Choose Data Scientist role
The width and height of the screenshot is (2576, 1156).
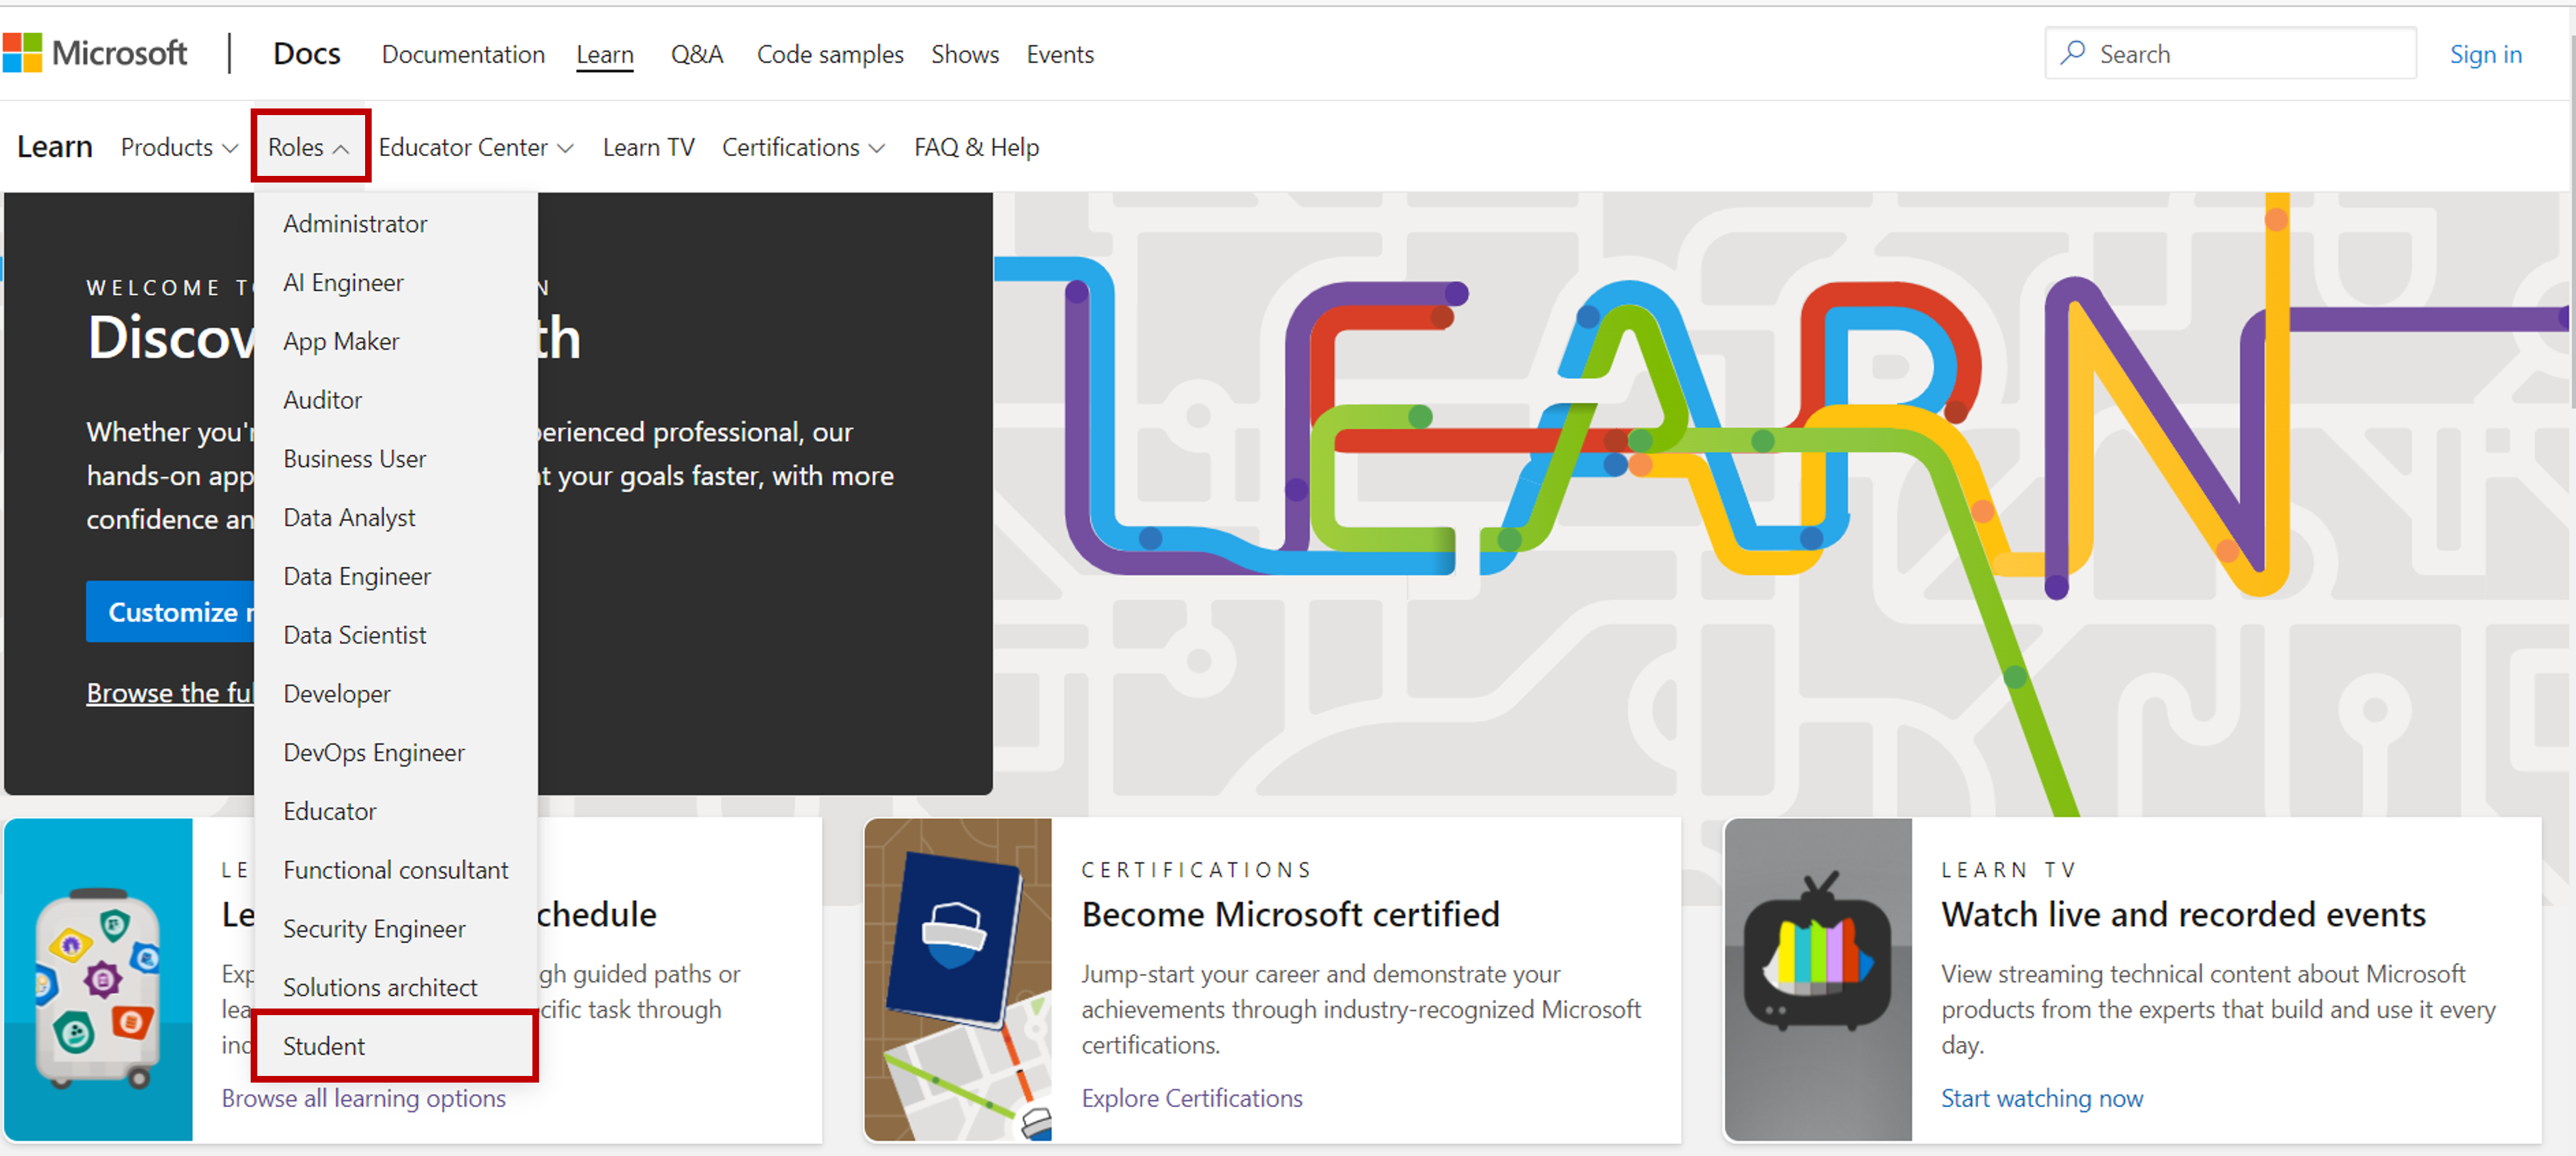pos(396,635)
